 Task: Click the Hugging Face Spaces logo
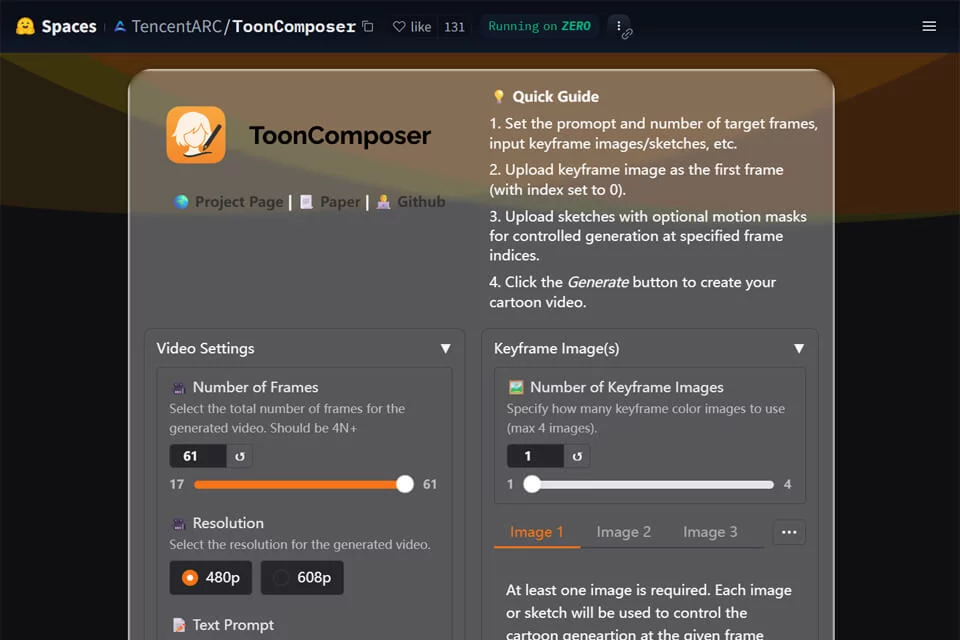56,26
